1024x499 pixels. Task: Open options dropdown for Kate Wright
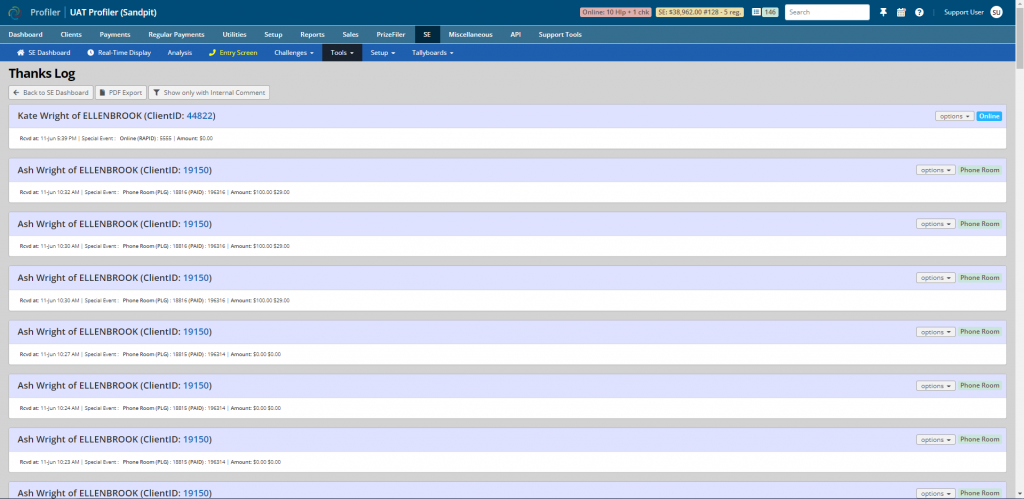point(954,116)
